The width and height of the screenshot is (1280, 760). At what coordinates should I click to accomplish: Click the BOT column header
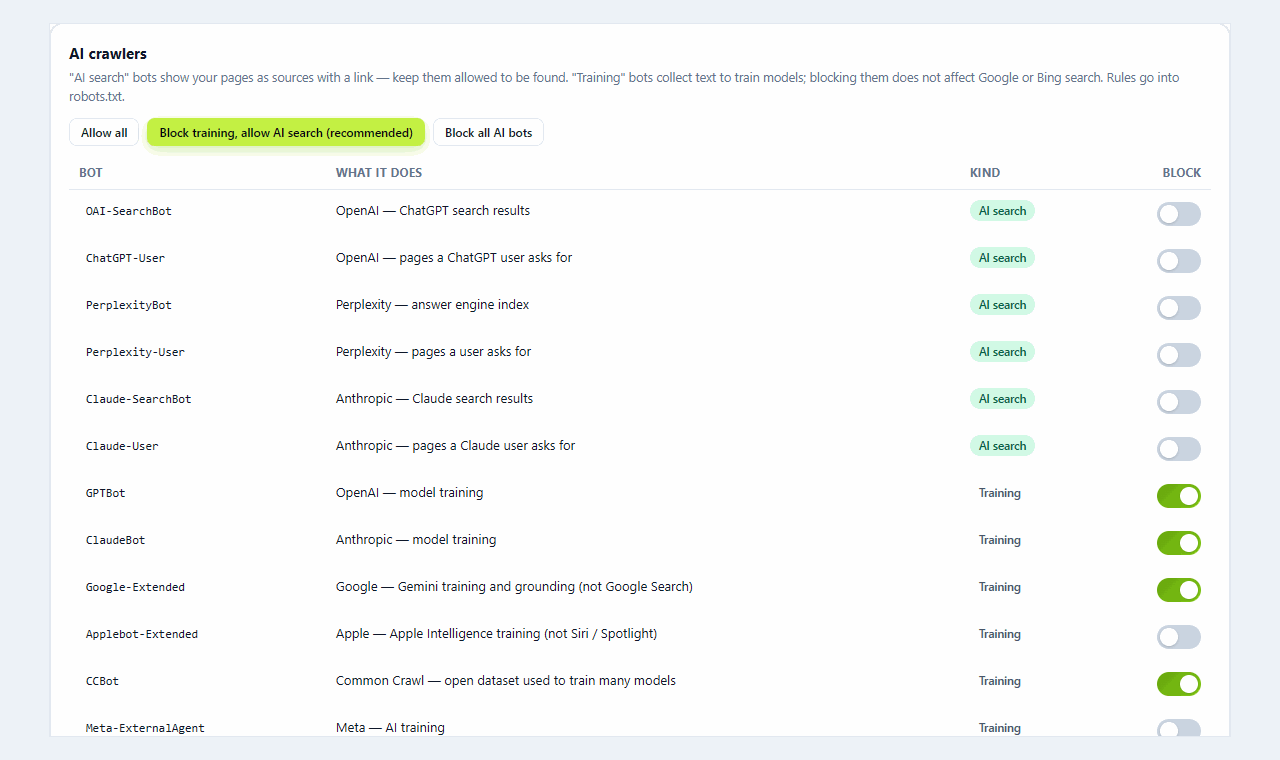[x=91, y=173]
